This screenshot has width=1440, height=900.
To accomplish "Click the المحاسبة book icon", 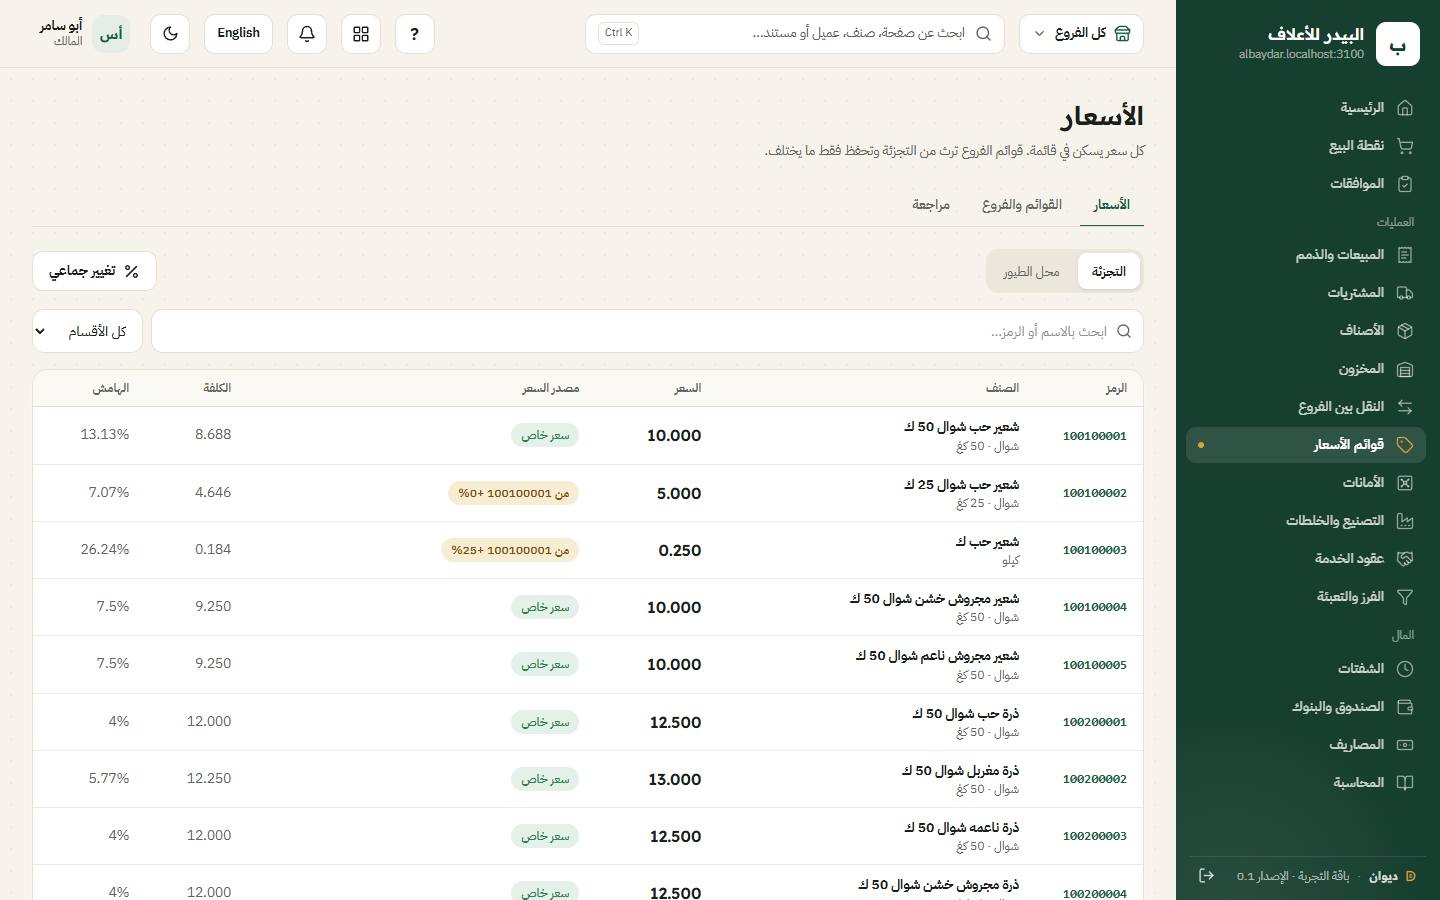I will (1405, 783).
